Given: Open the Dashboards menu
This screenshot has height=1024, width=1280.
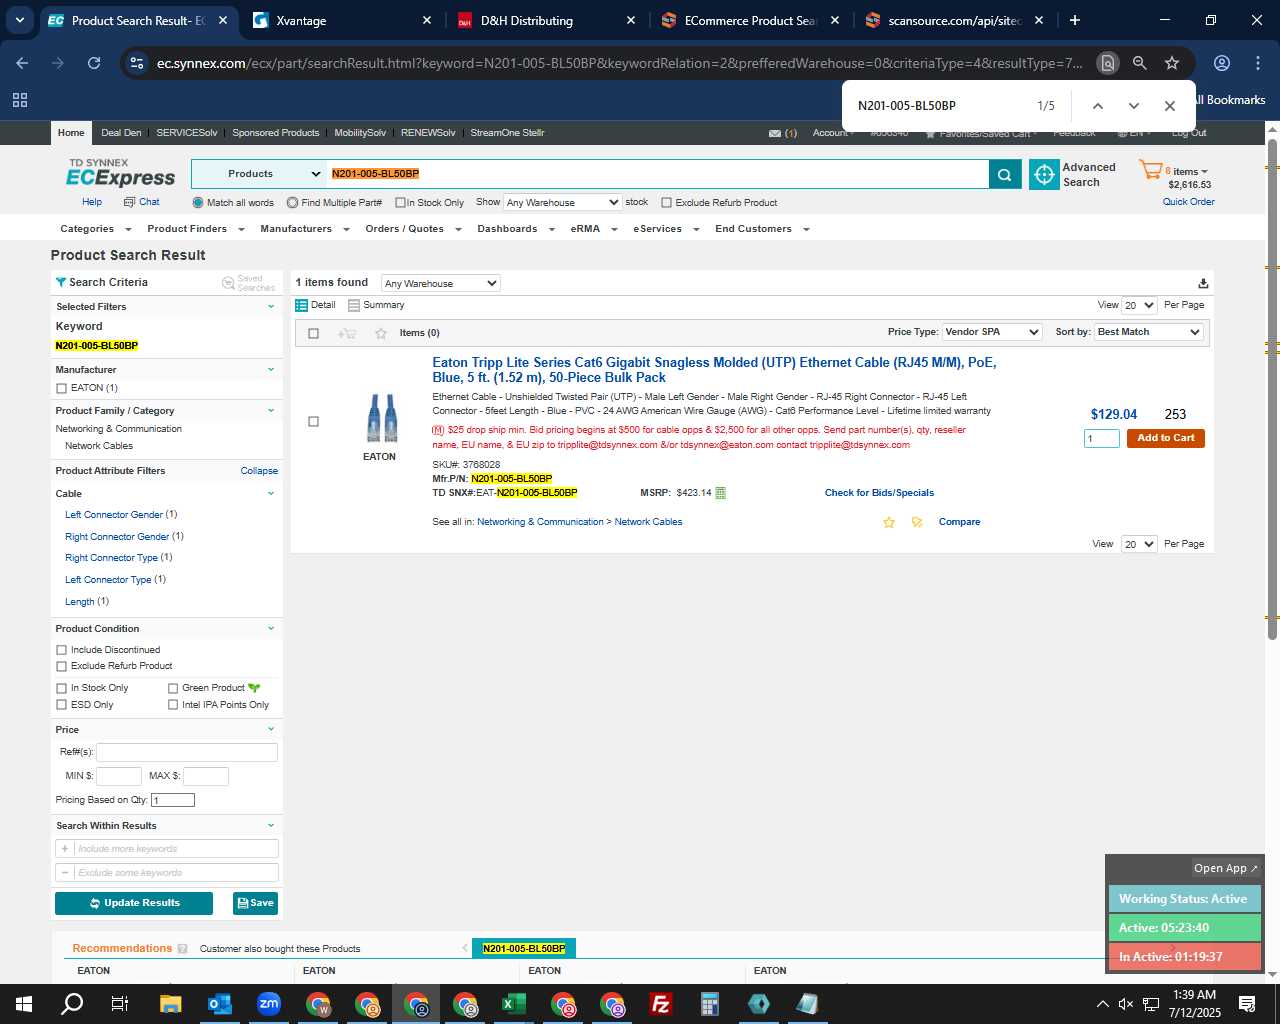Looking at the screenshot, I should (515, 229).
